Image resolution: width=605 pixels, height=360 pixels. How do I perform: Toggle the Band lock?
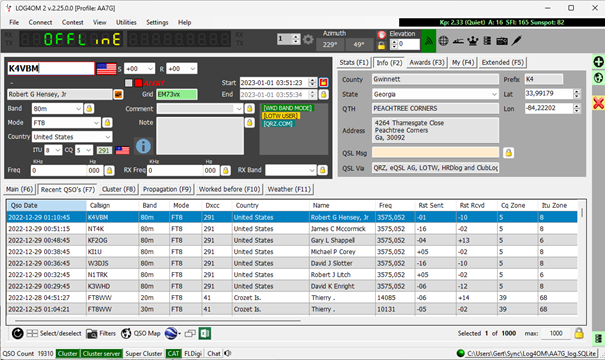tap(89, 109)
